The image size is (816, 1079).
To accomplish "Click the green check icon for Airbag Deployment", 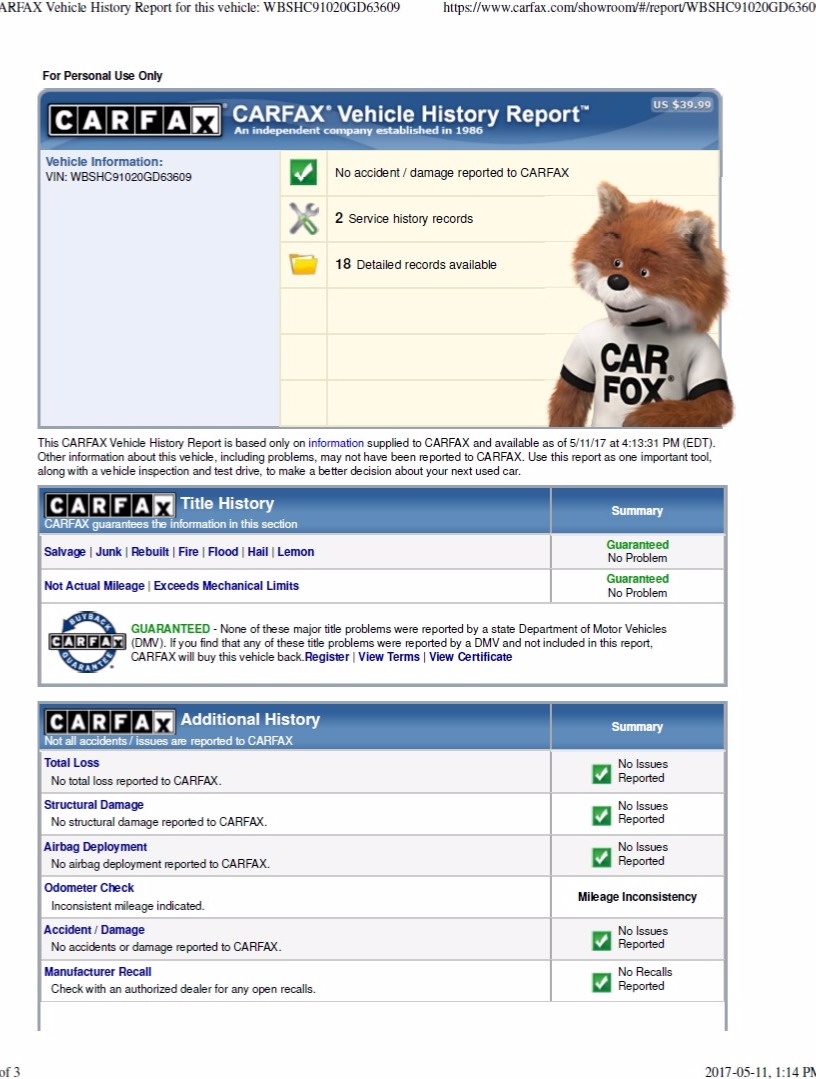I will 601,857.
